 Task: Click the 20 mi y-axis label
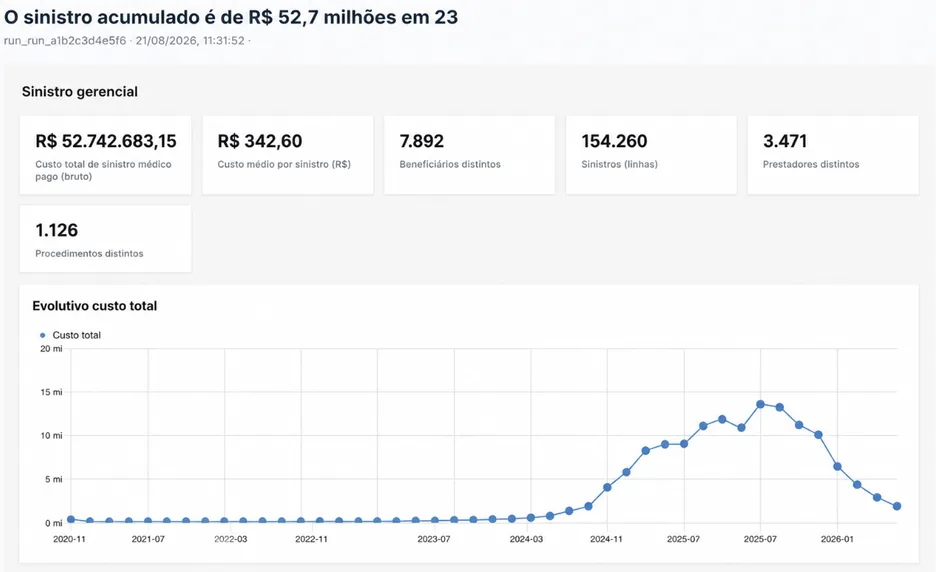coord(51,349)
